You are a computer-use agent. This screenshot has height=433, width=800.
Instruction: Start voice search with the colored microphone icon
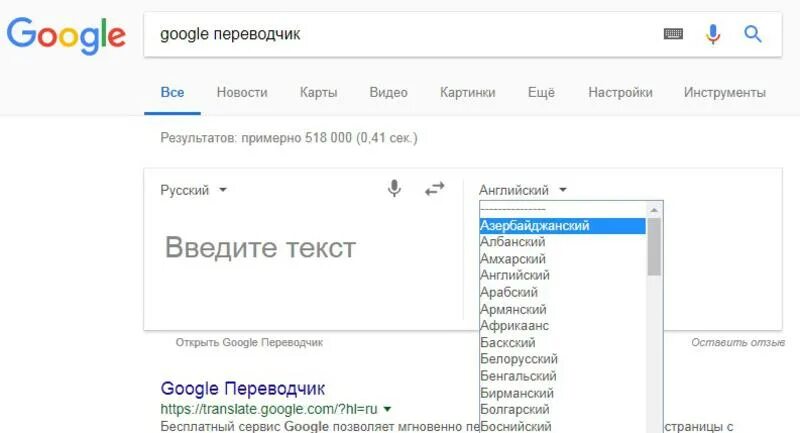tap(713, 34)
